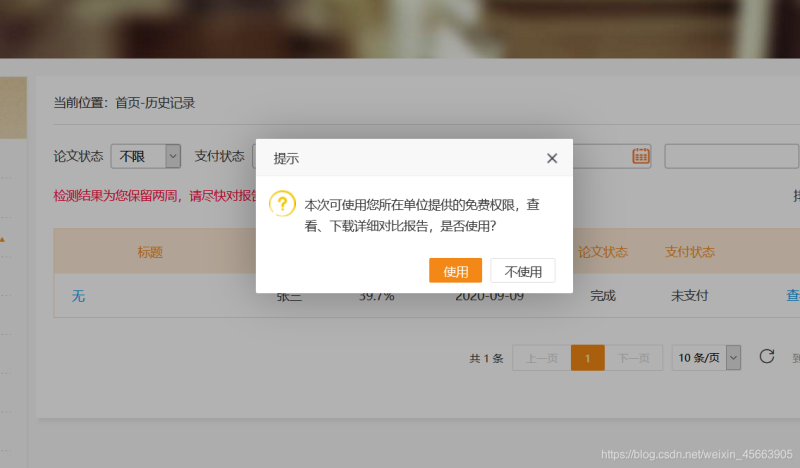Screen dimensions: 800x468
Task: Click the yellow question mark icon
Action: coord(282,204)
